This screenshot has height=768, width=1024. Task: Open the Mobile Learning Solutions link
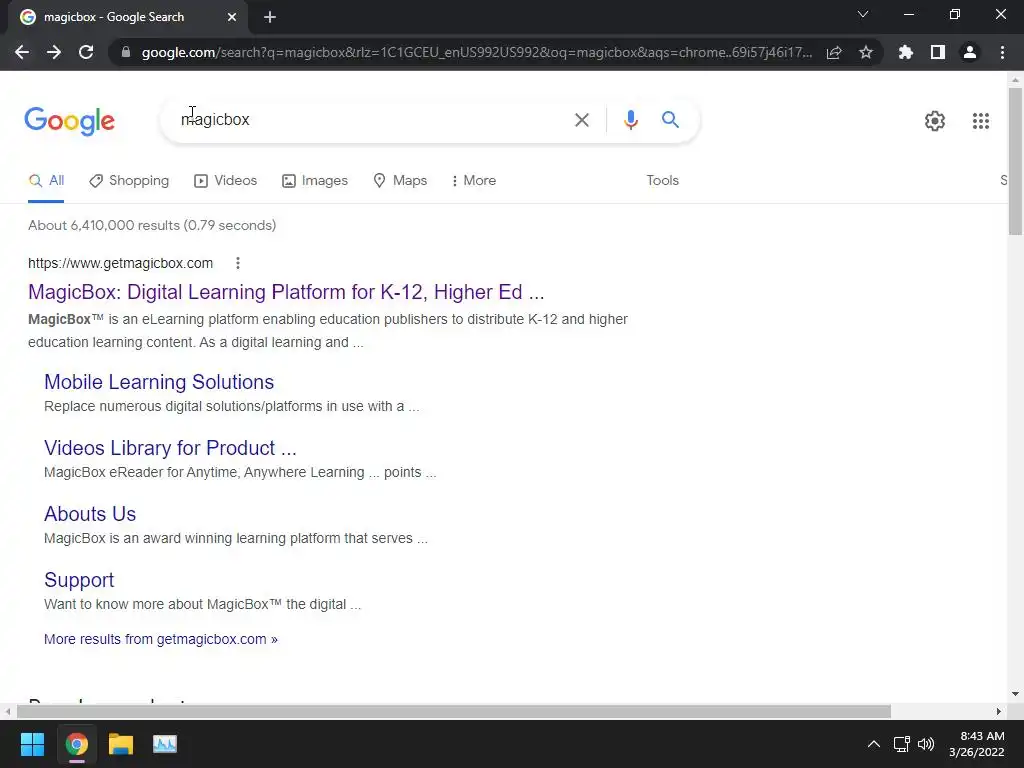point(159,382)
